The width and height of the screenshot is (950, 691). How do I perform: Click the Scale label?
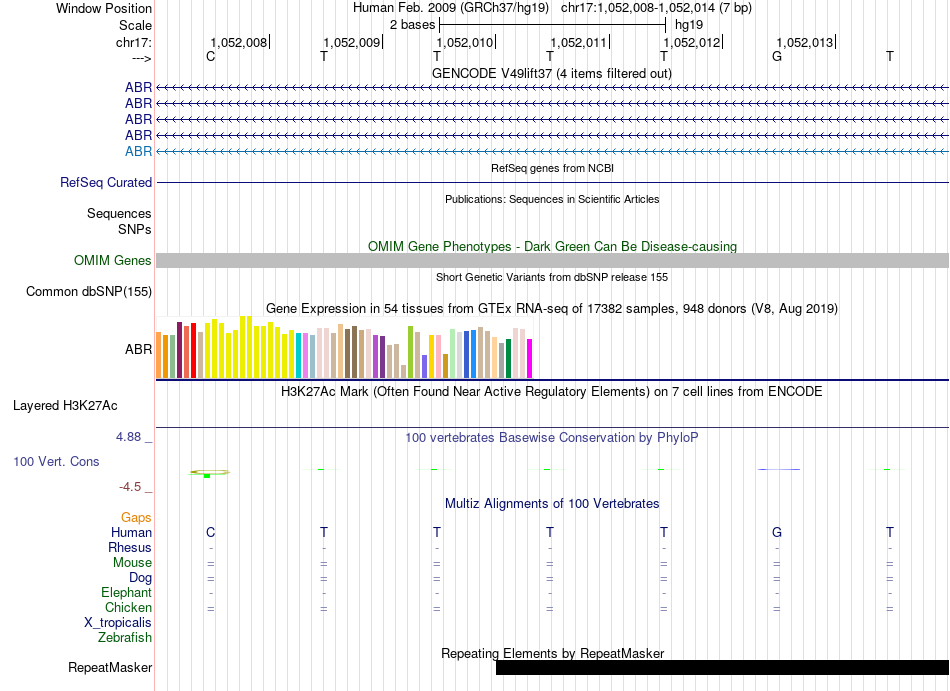[135, 25]
